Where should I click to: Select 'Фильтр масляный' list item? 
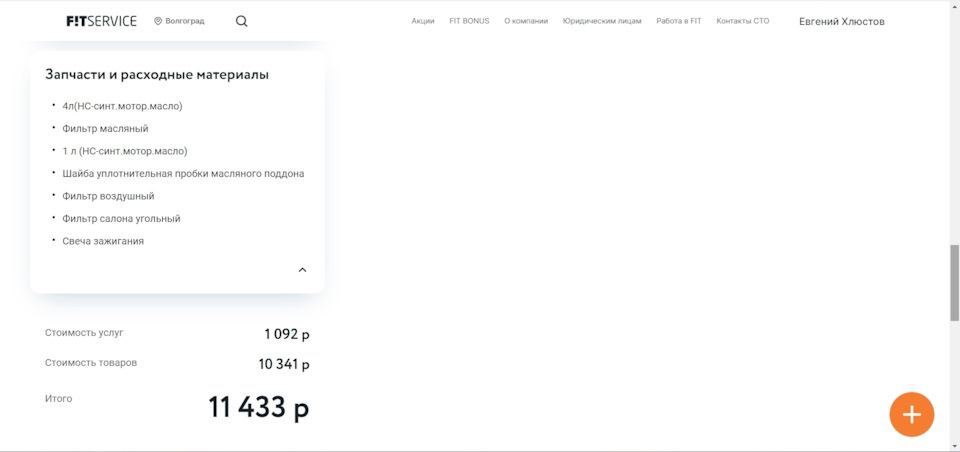(x=105, y=129)
